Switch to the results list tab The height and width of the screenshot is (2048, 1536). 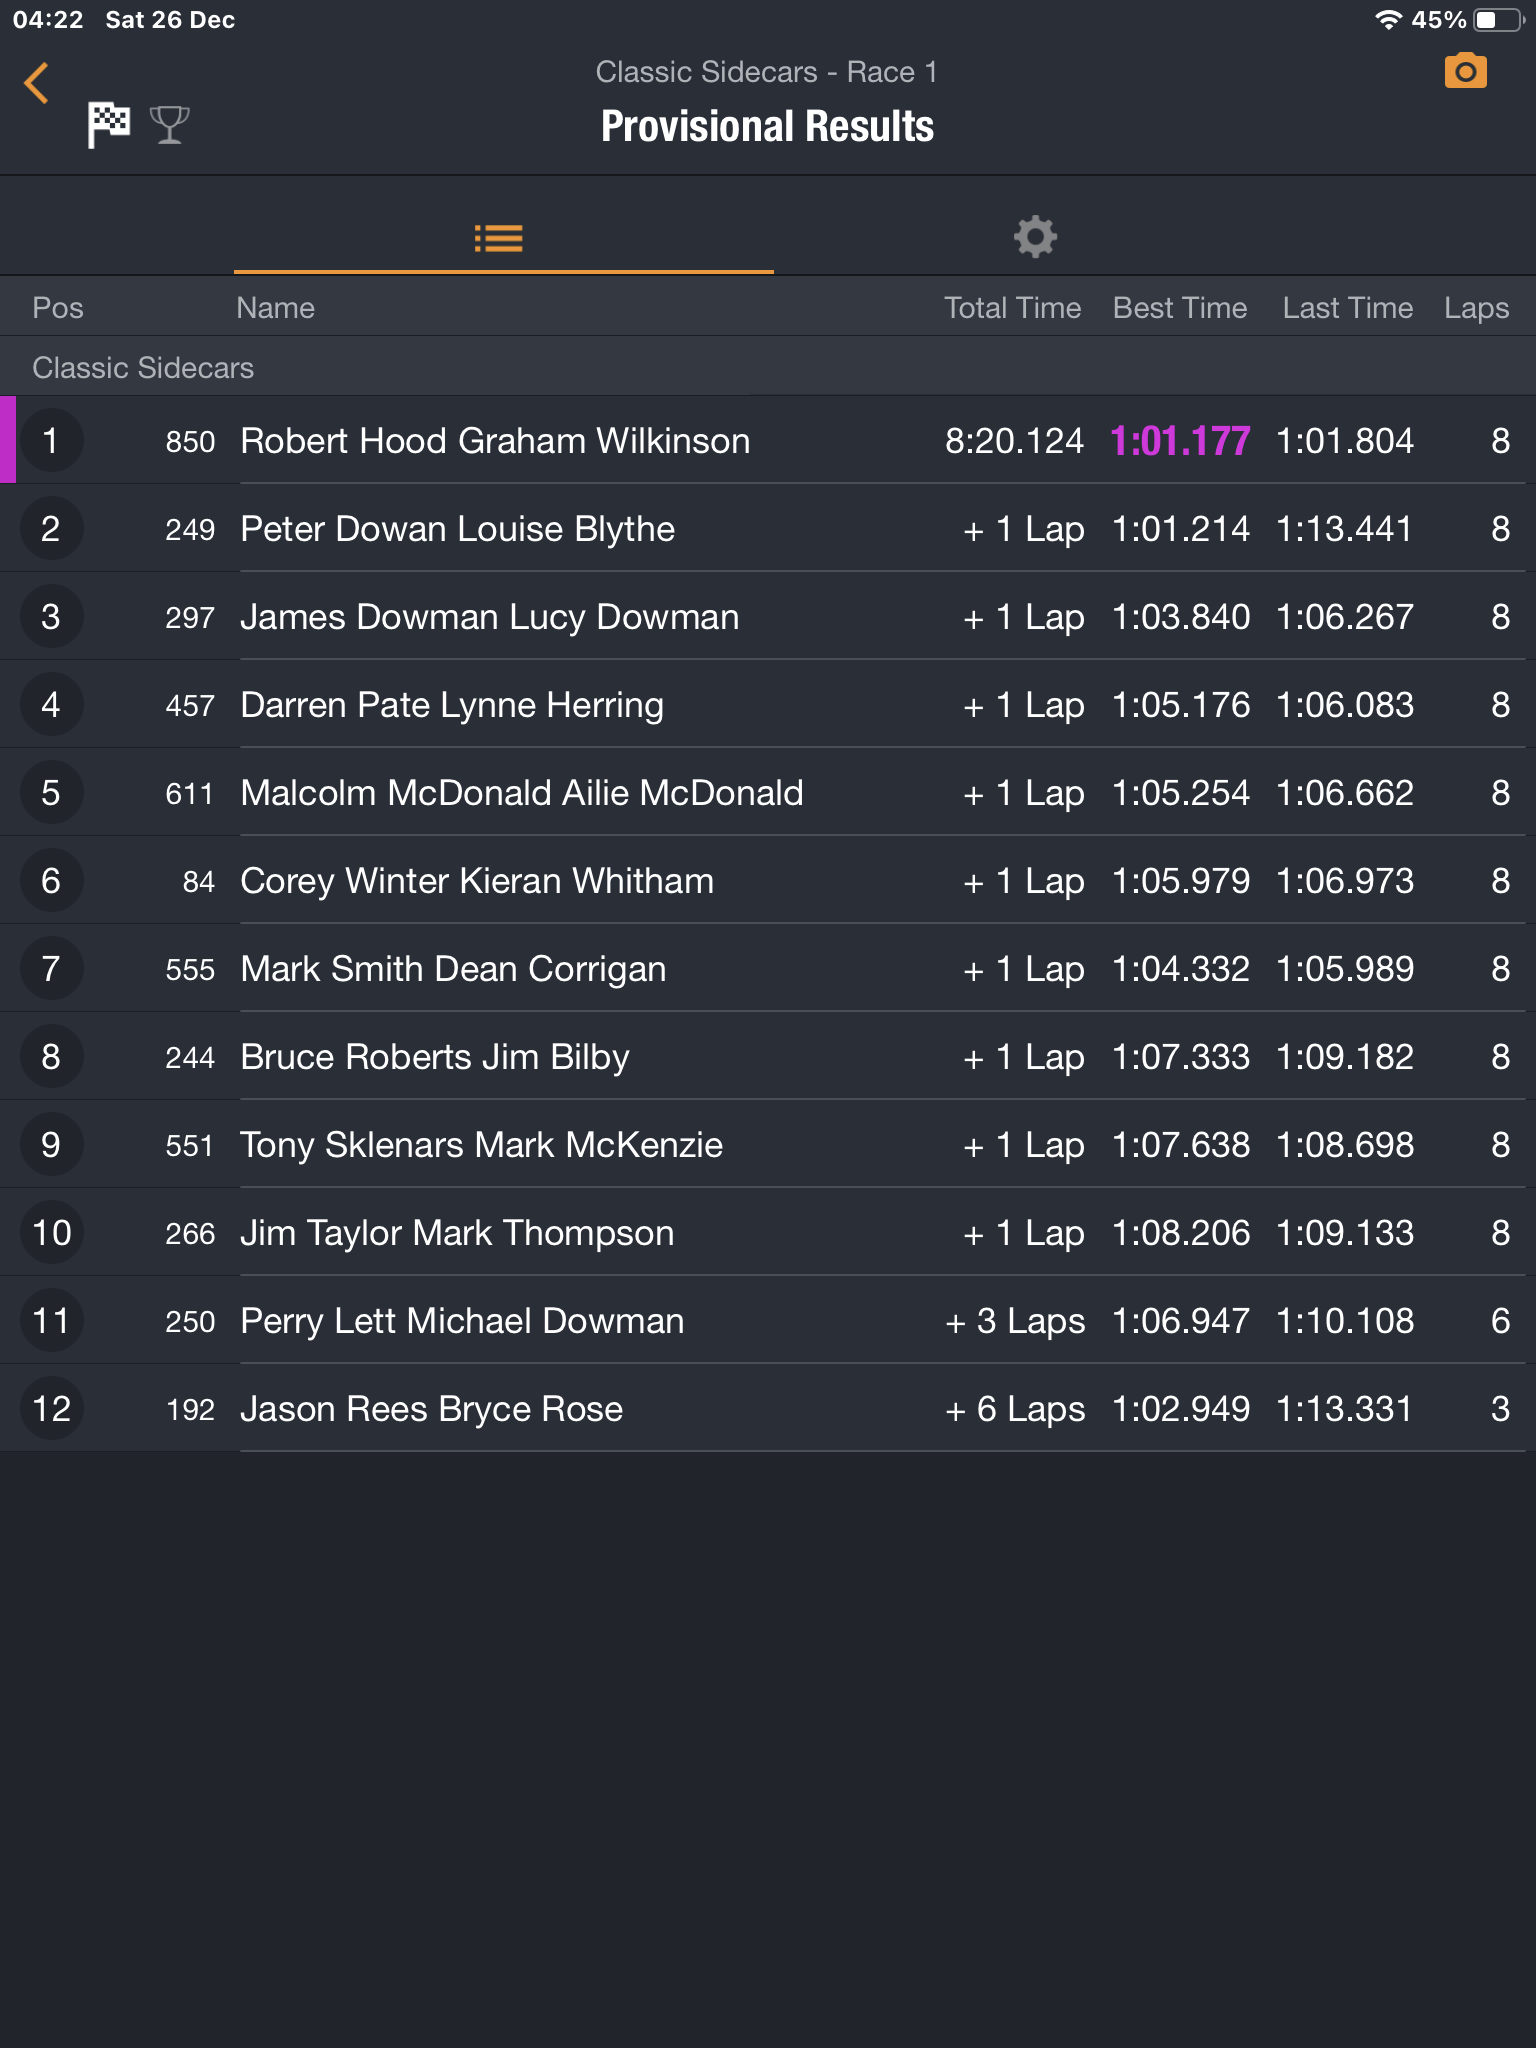[499, 238]
